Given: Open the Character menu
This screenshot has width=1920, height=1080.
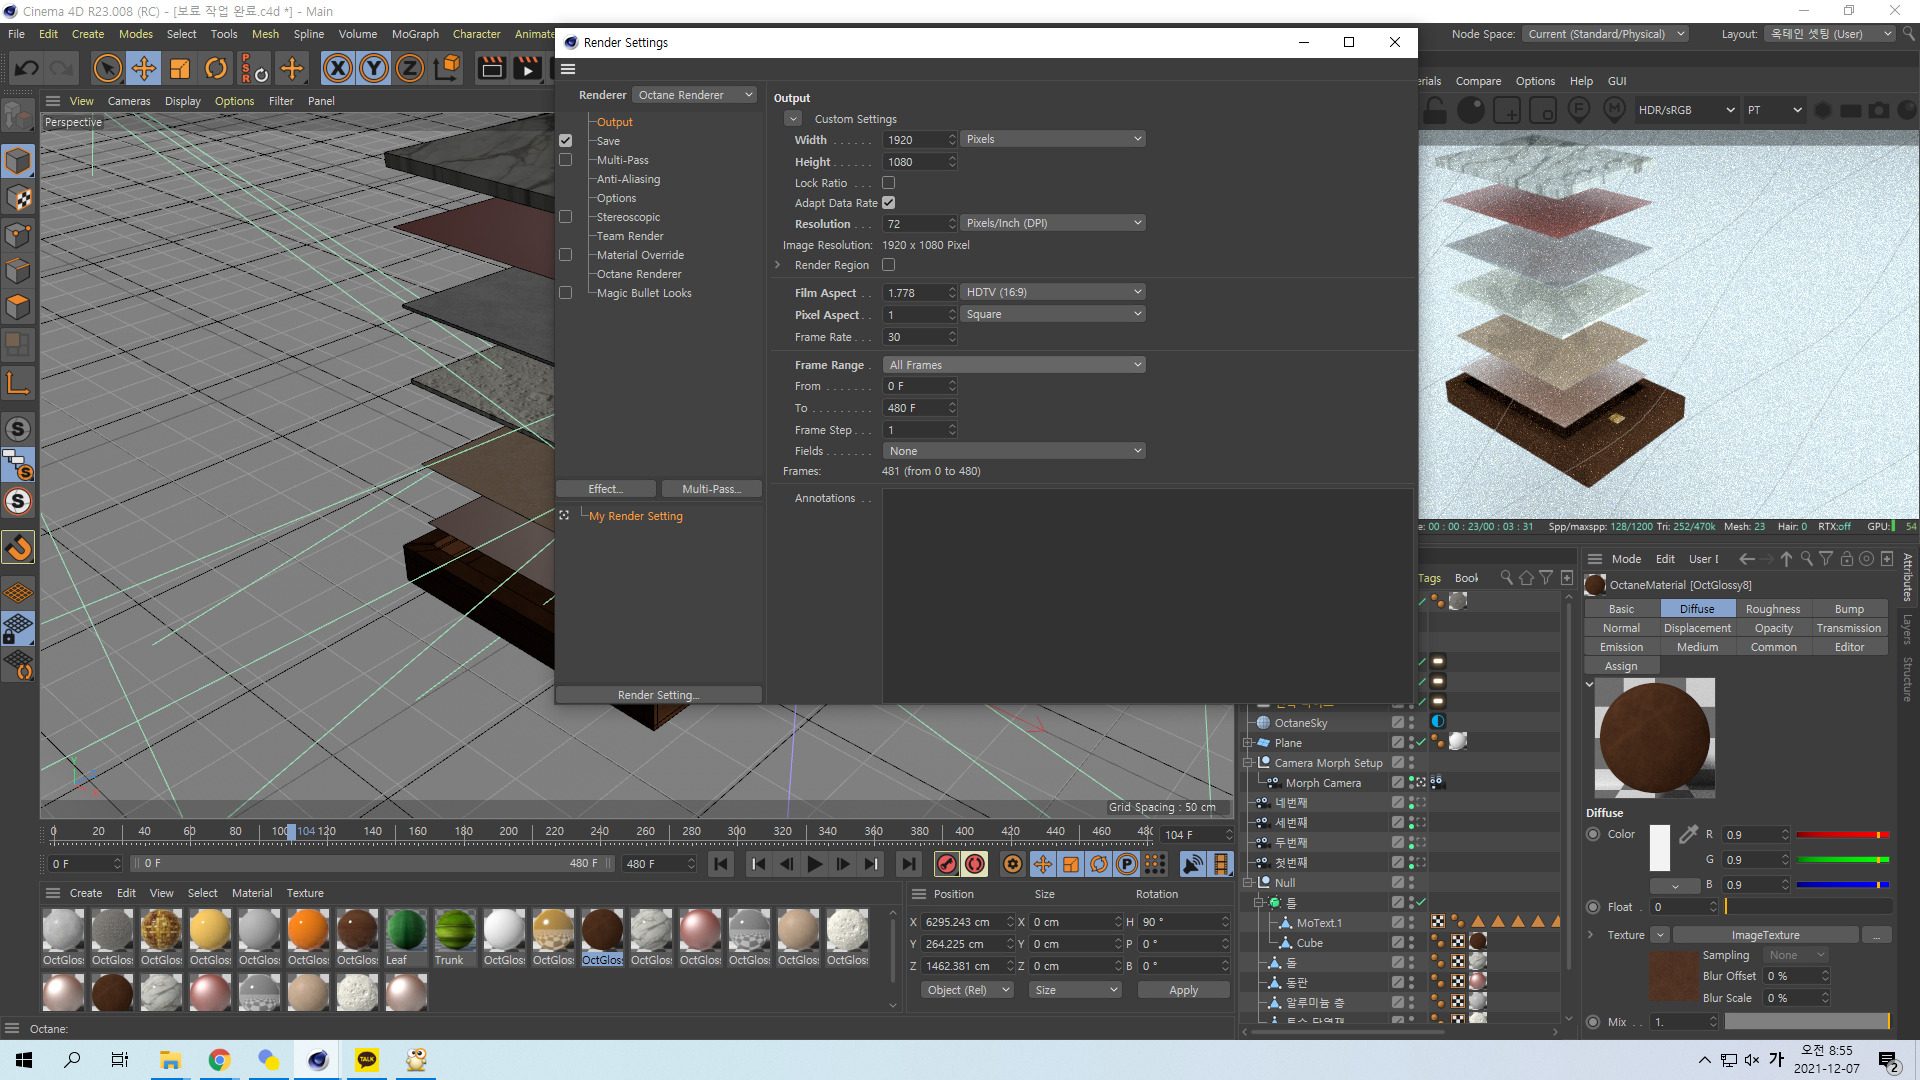Looking at the screenshot, I should pos(476,34).
